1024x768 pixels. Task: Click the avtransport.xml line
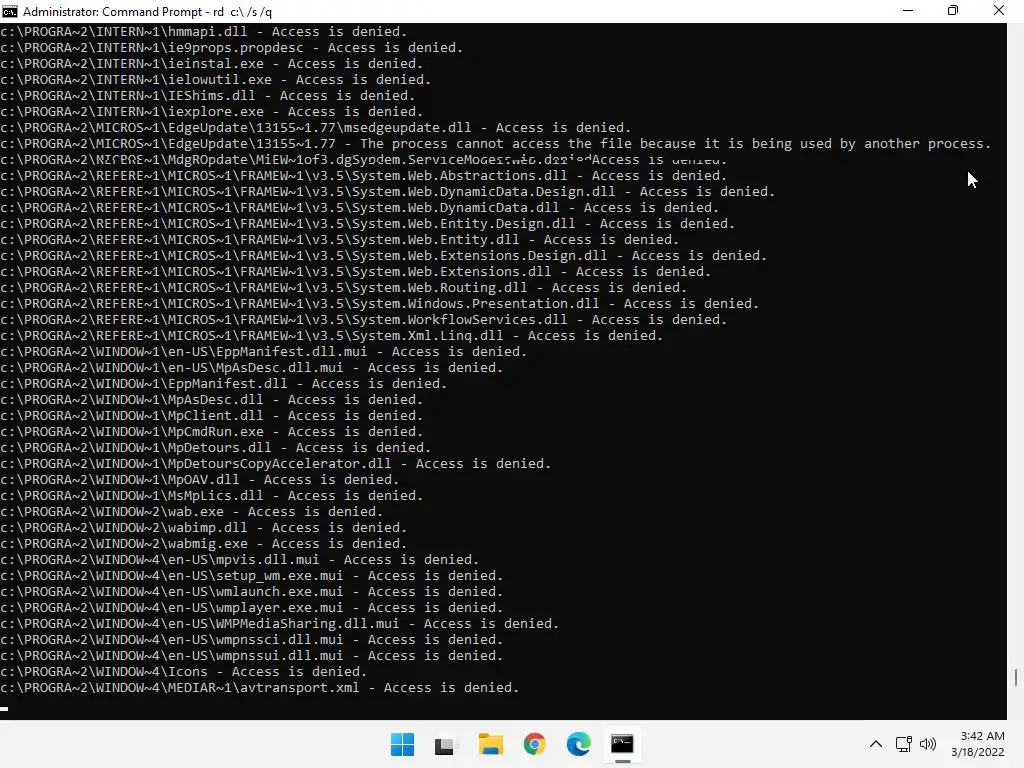260,688
